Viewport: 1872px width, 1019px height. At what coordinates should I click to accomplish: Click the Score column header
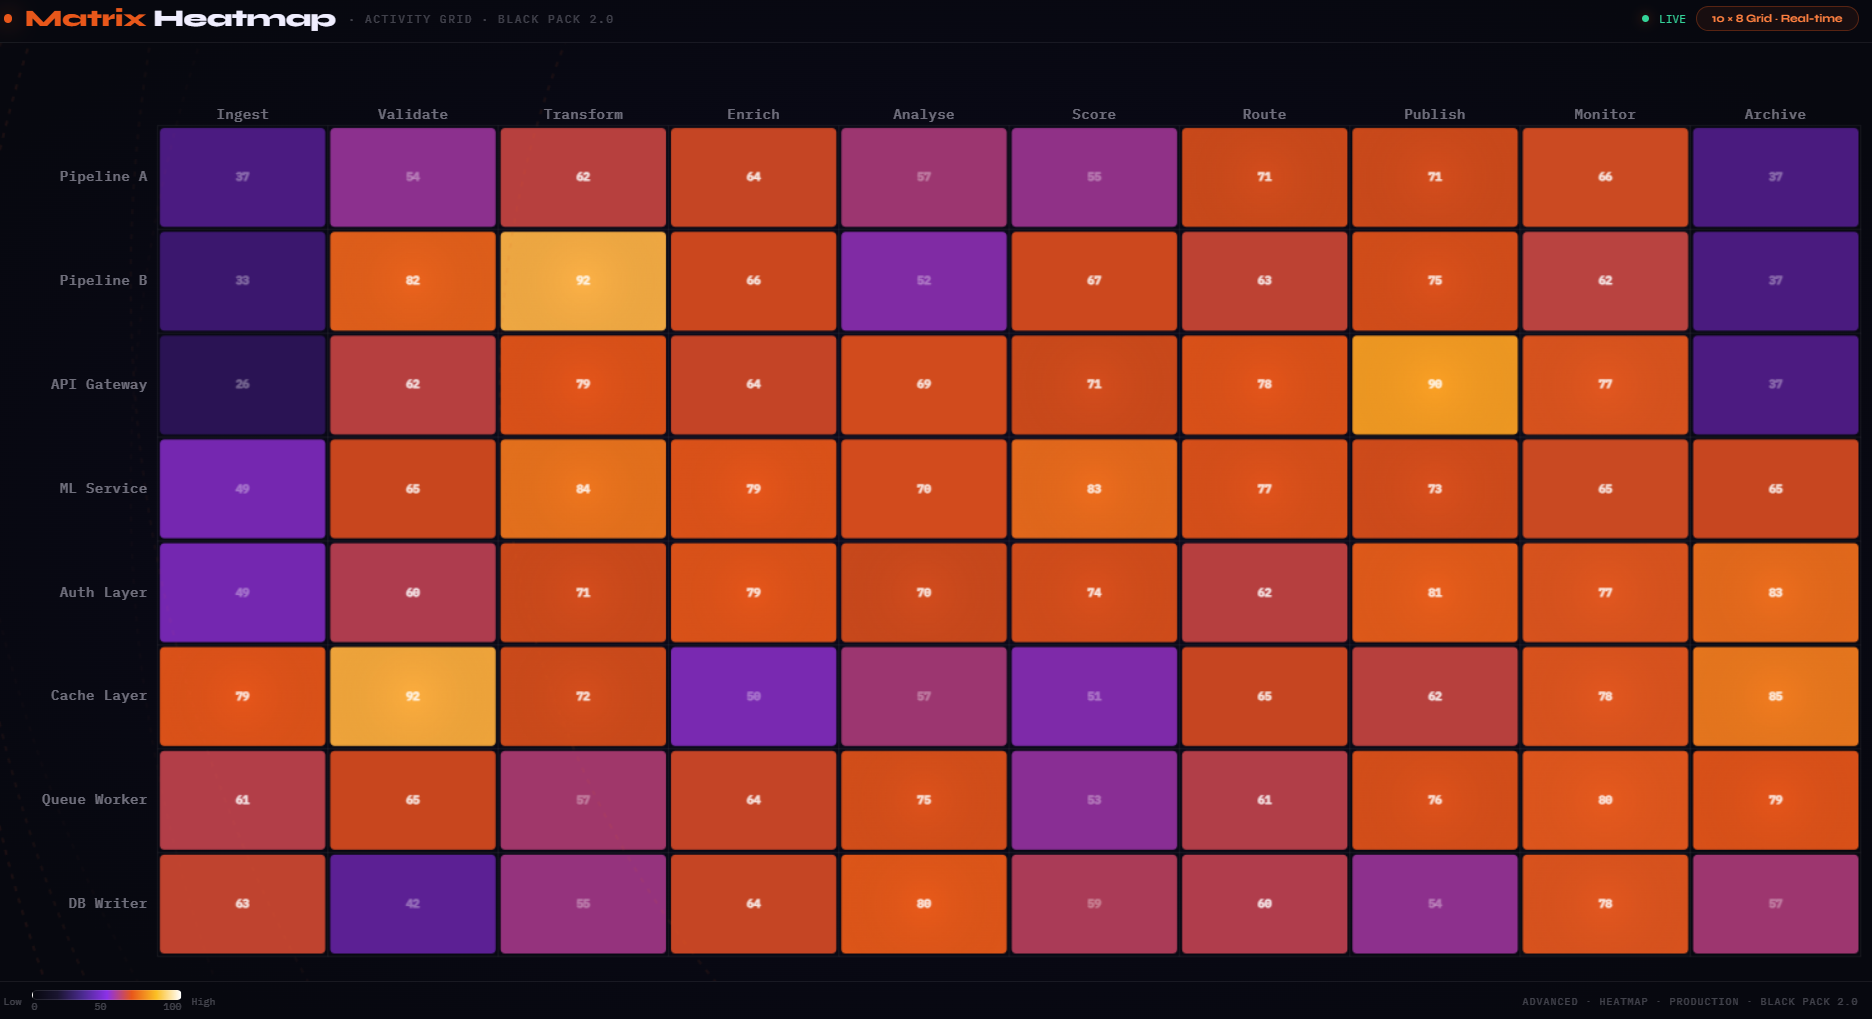1094,114
